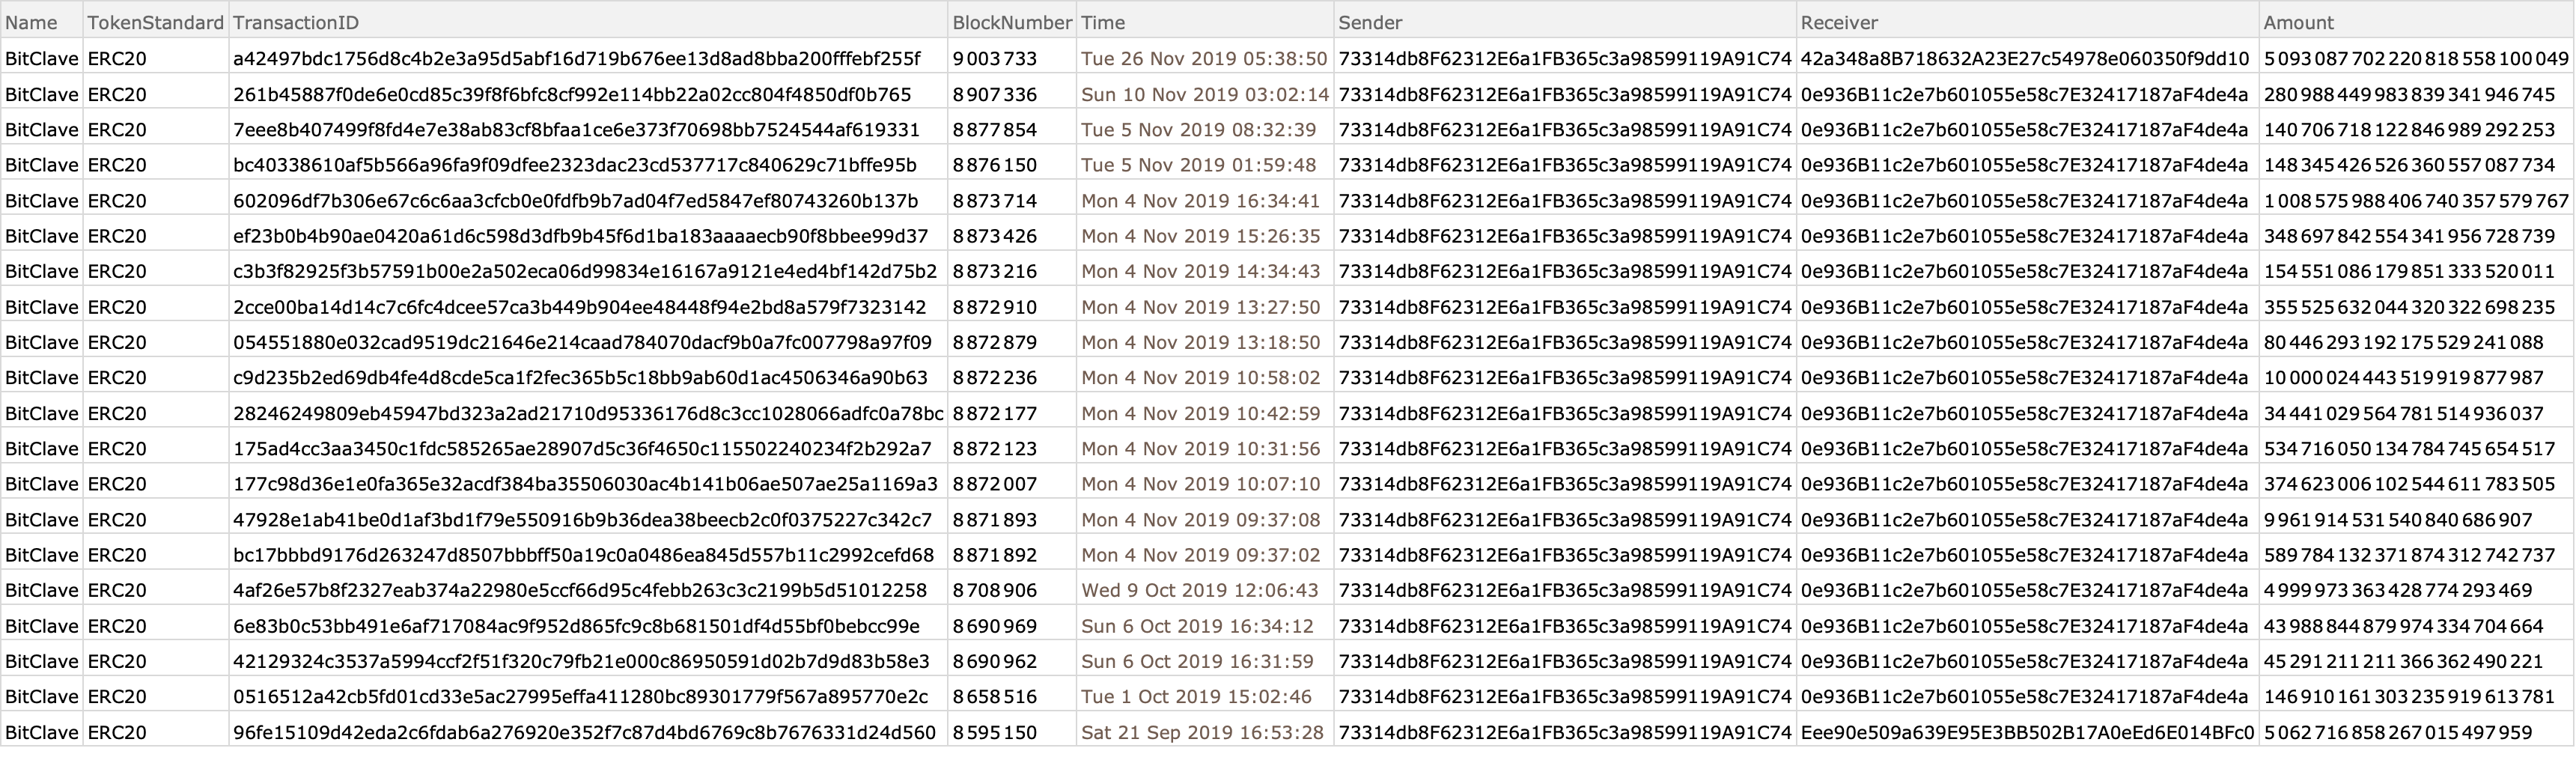
Task: Click amount 146 910 161 303 235 919 613 781
Action: pyautogui.click(x=2409, y=696)
